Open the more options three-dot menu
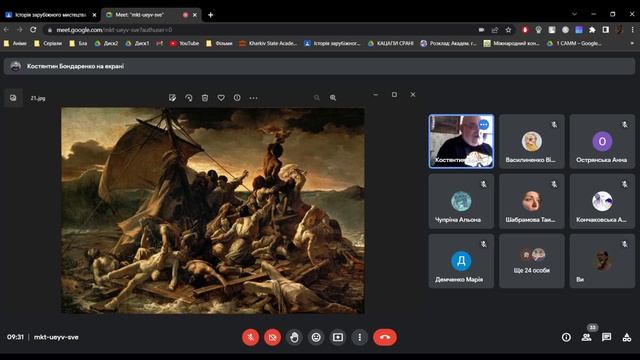This screenshot has height=360, width=640. [360, 337]
